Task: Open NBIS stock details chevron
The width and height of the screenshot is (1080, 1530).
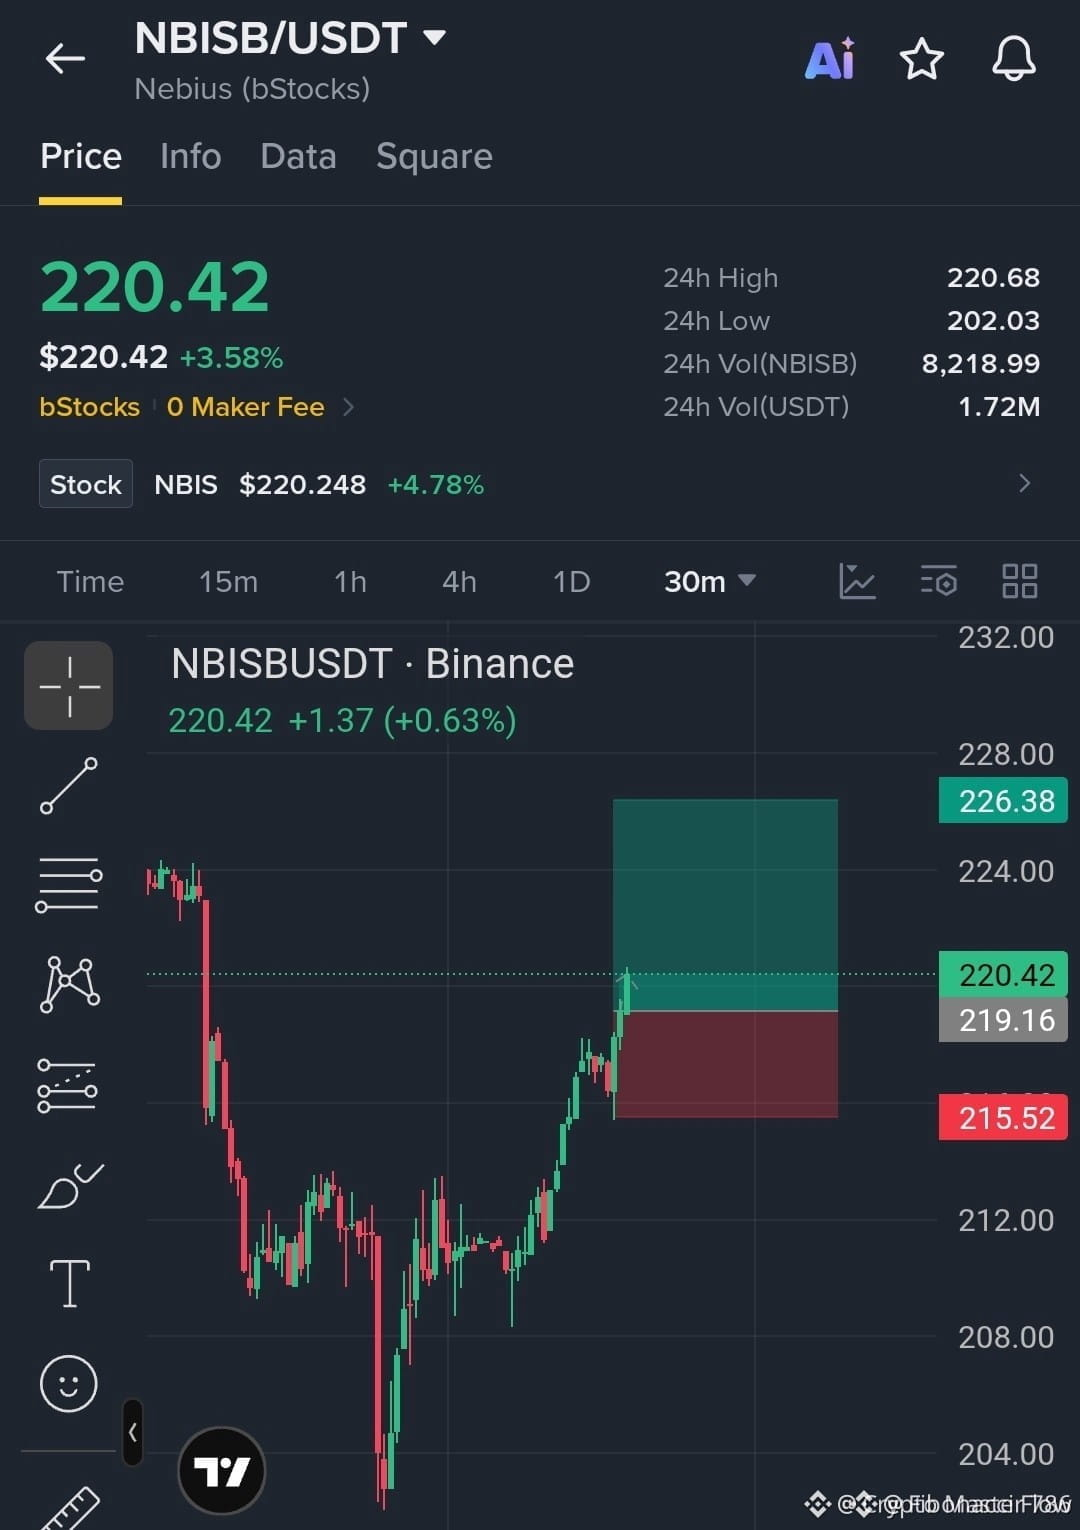Action: coord(1024,484)
